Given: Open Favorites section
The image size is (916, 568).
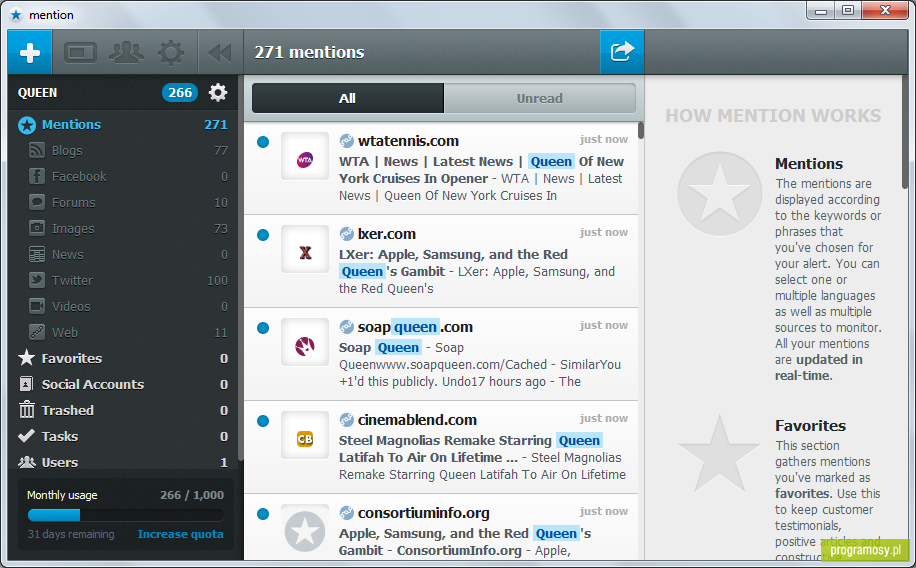Looking at the screenshot, I should (x=123, y=358).
